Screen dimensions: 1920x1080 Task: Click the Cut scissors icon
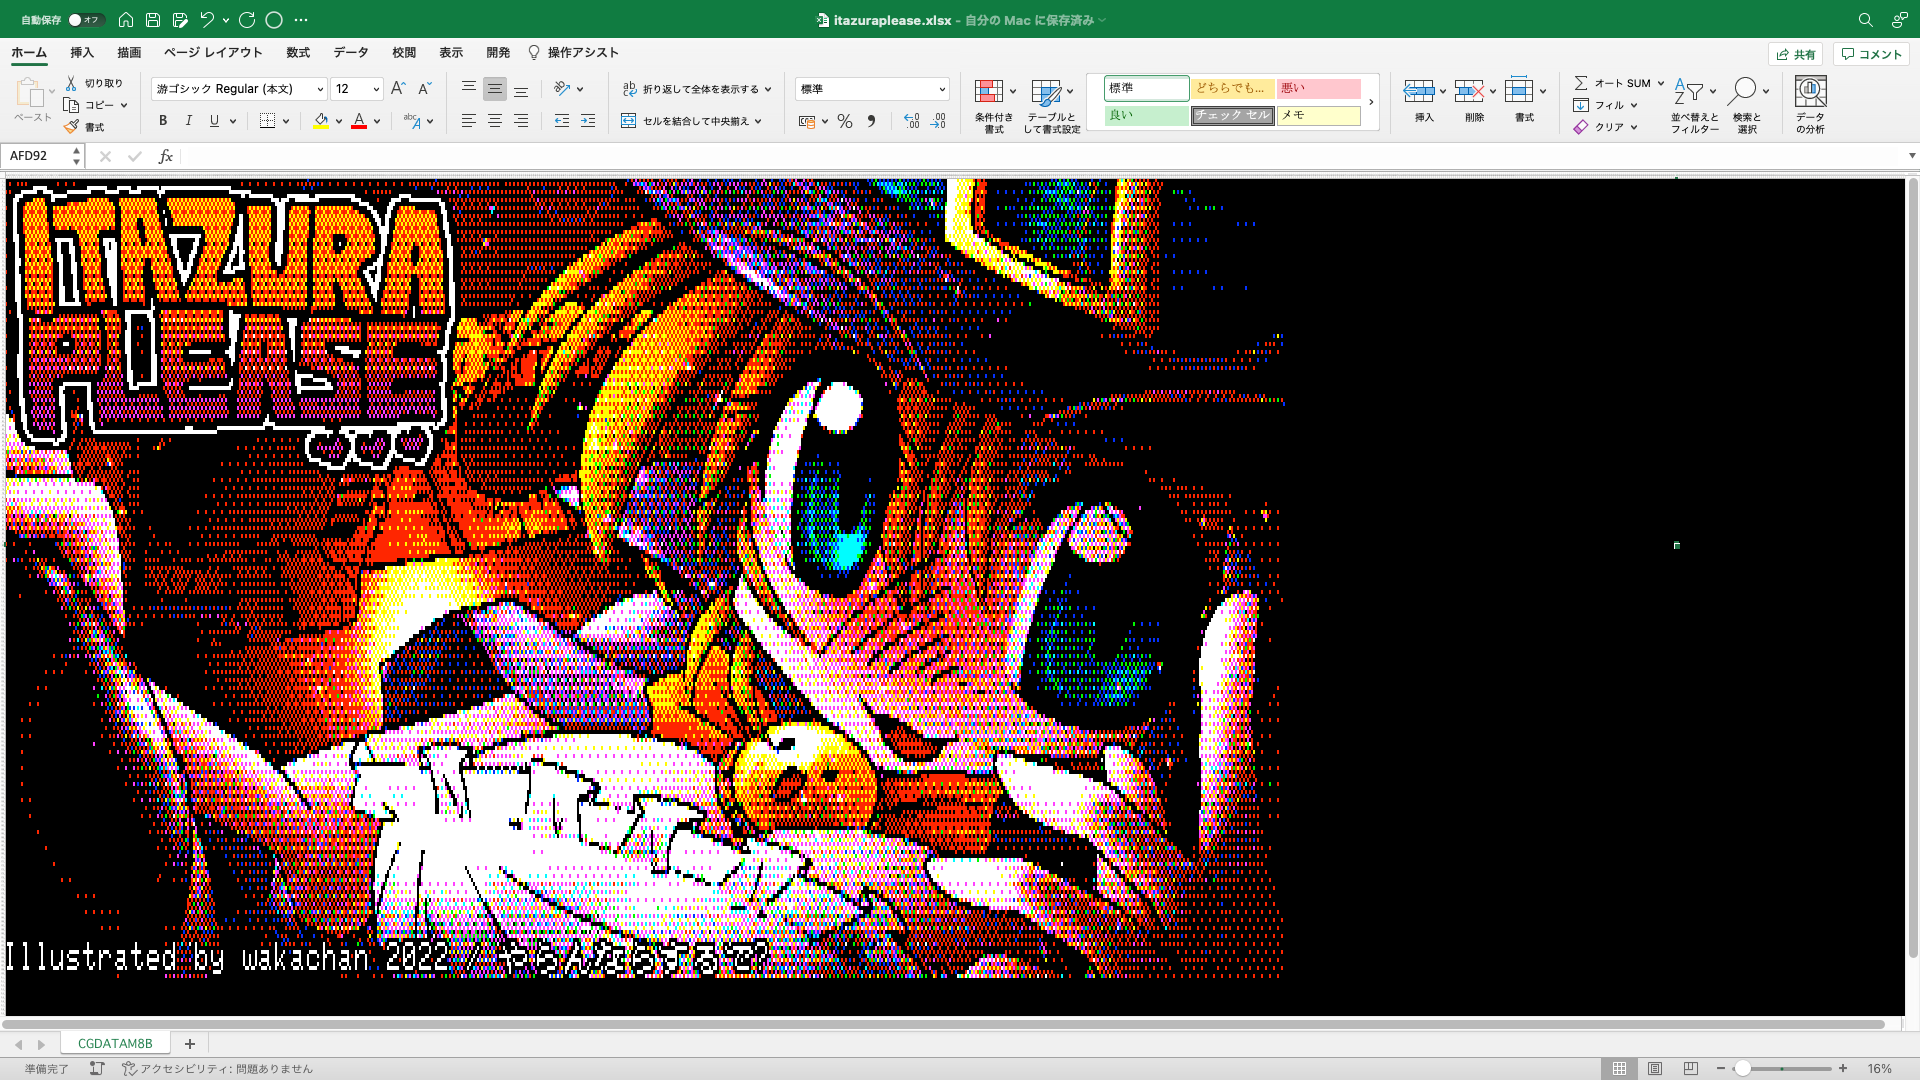tap(71, 83)
